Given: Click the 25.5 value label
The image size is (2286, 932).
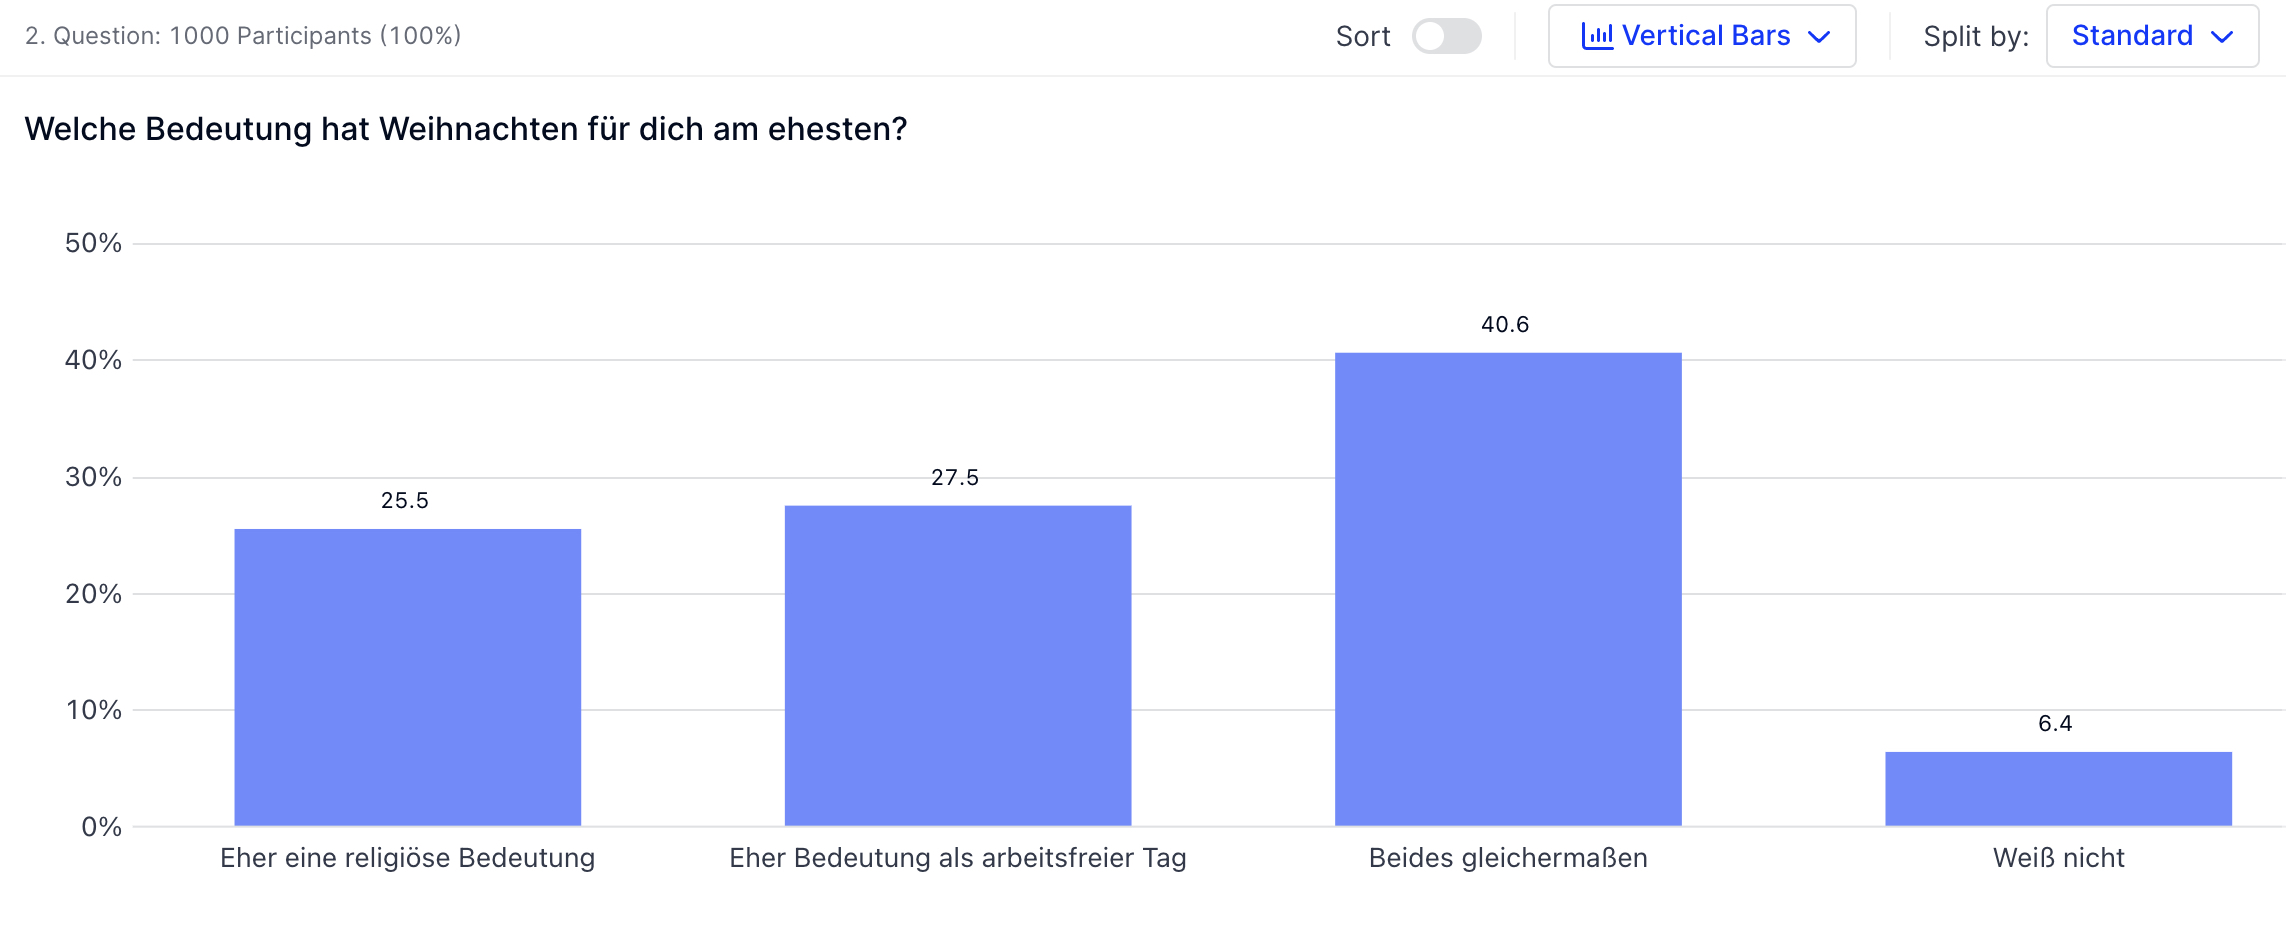Looking at the screenshot, I should pyautogui.click(x=405, y=501).
